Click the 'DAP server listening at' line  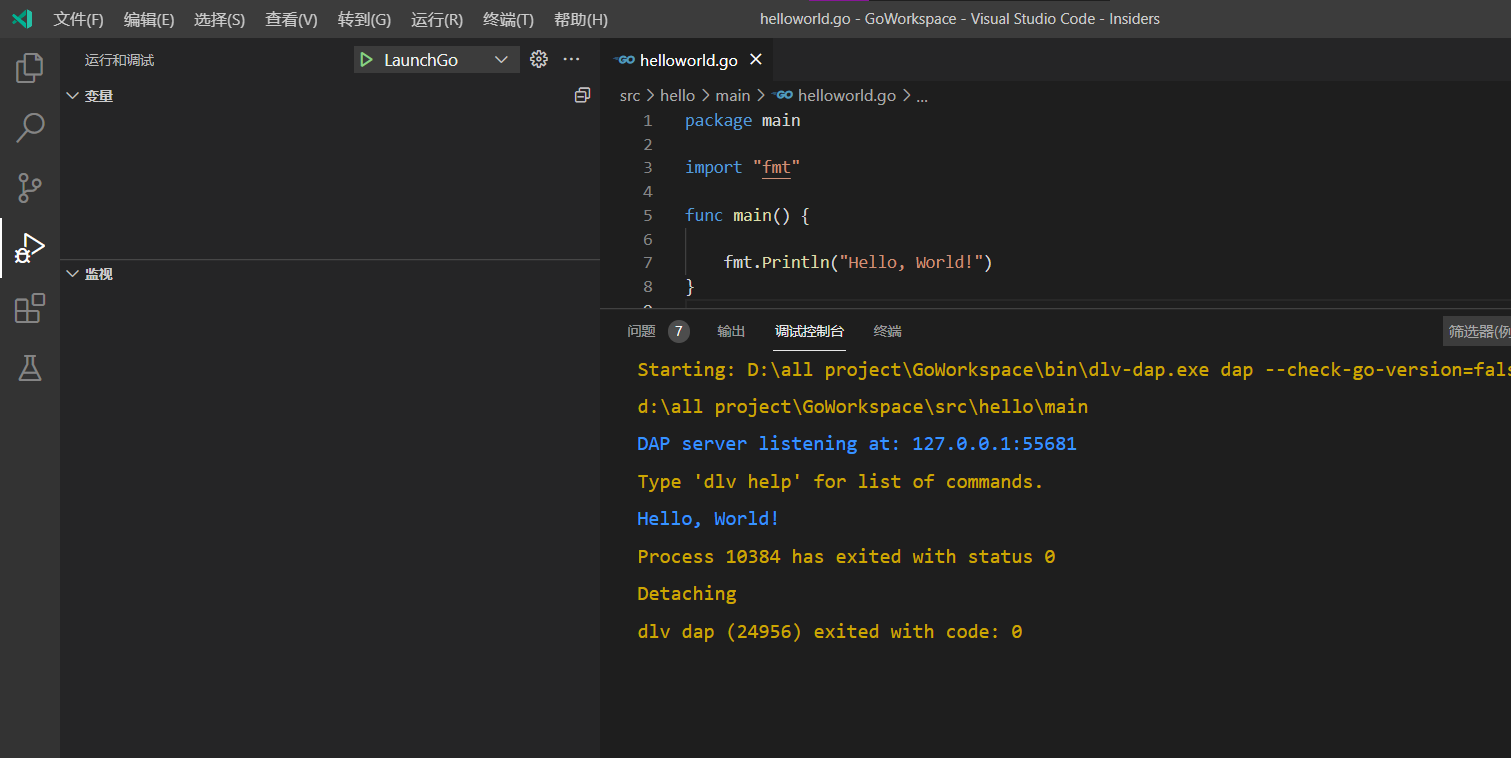point(857,444)
